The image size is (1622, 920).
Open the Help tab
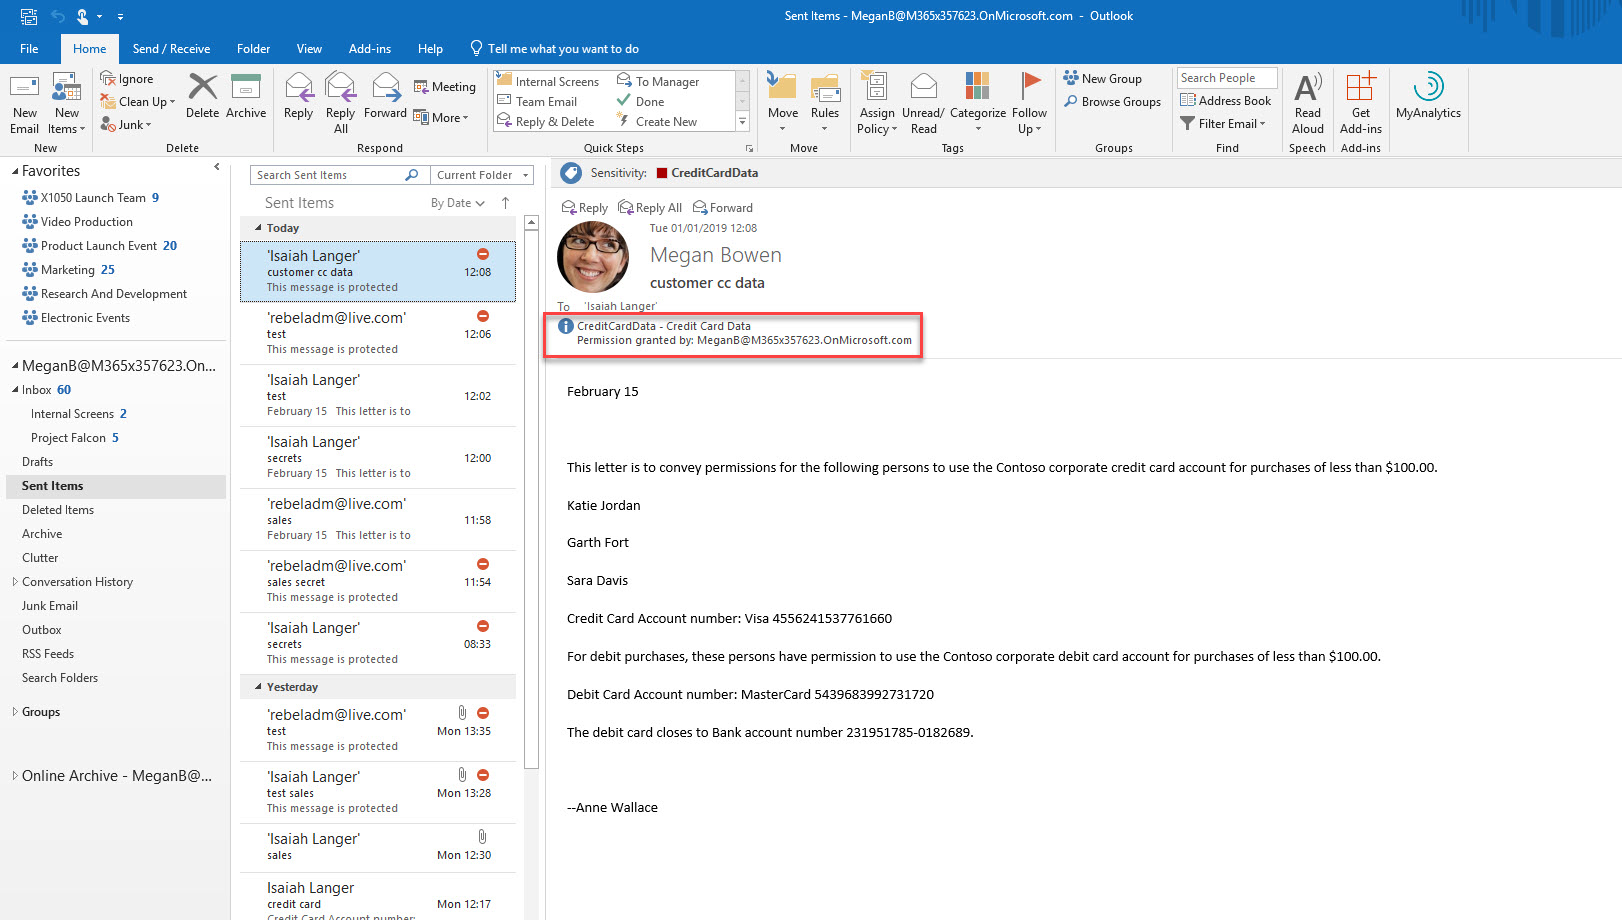[430, 49]
